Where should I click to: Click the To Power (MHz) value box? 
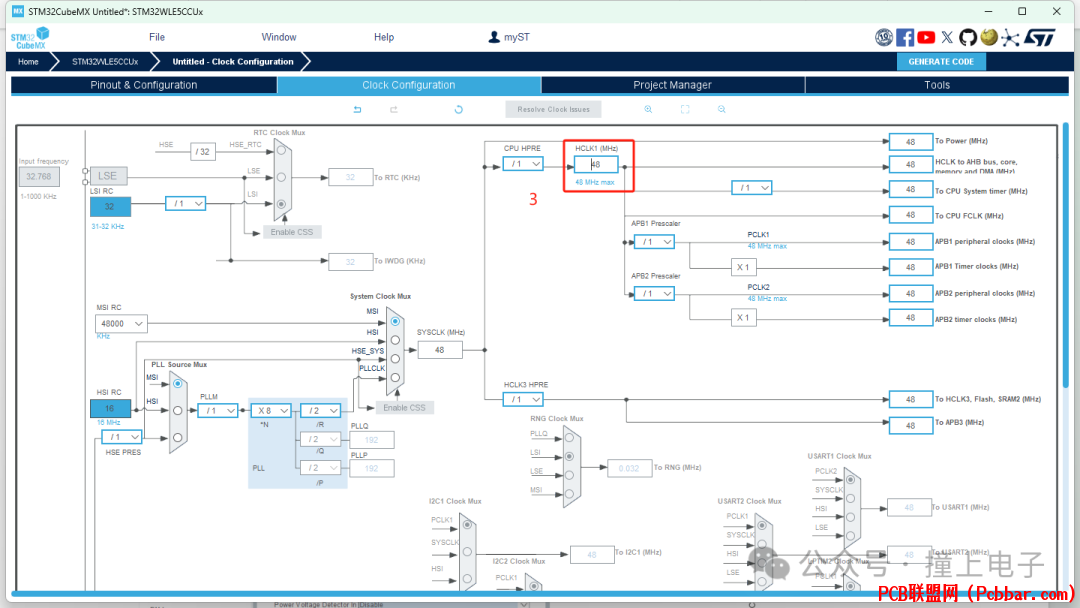click(911, 141)
